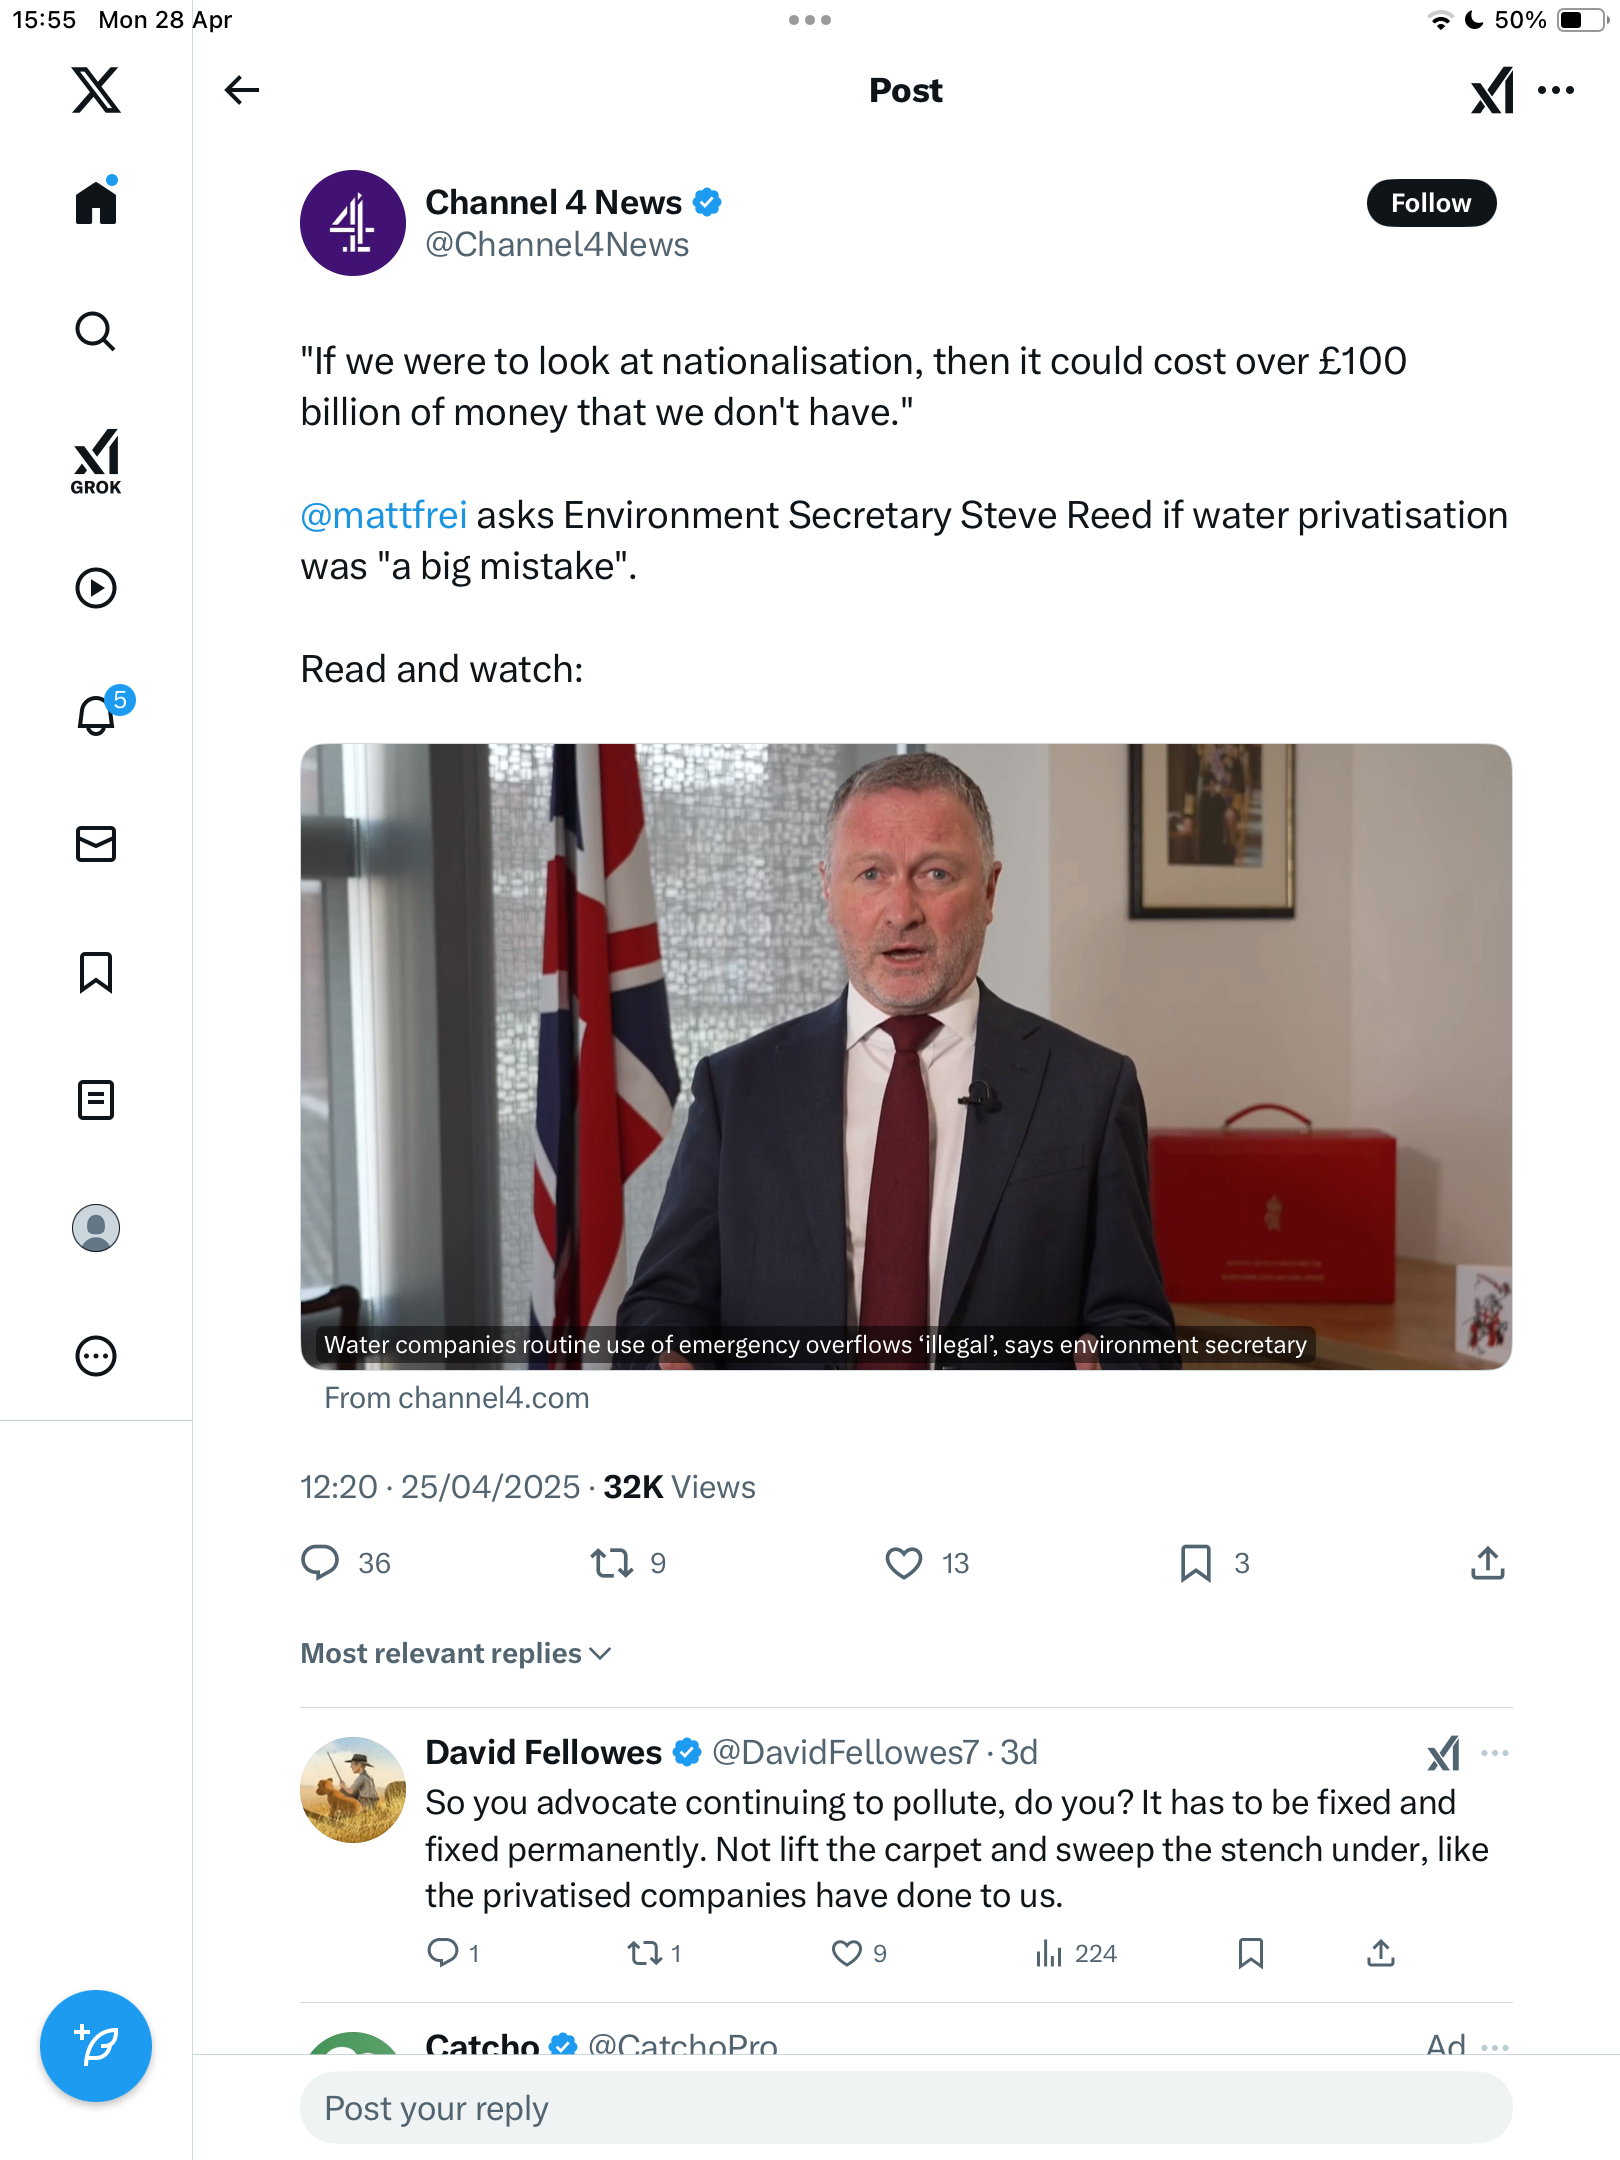Follow Channel 4 News

click(x=1431, y=203)
